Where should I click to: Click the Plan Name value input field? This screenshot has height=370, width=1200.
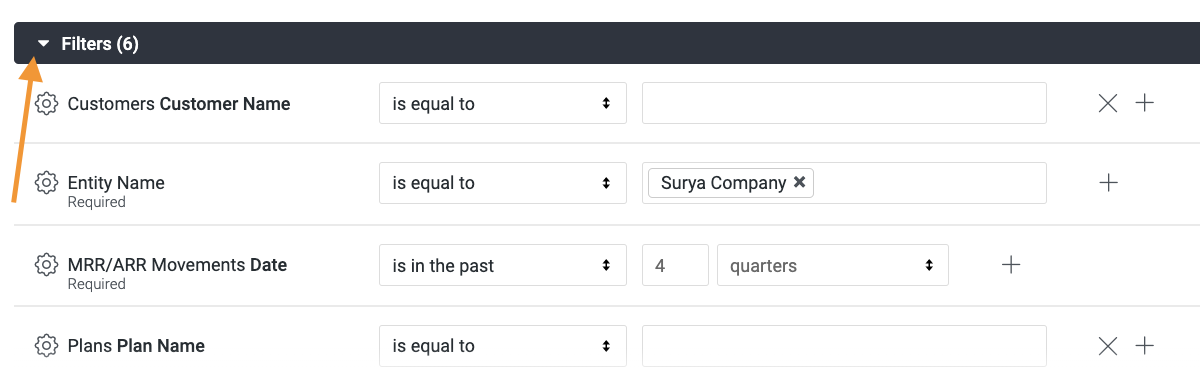pyautogui.click(x=844, y=346)
